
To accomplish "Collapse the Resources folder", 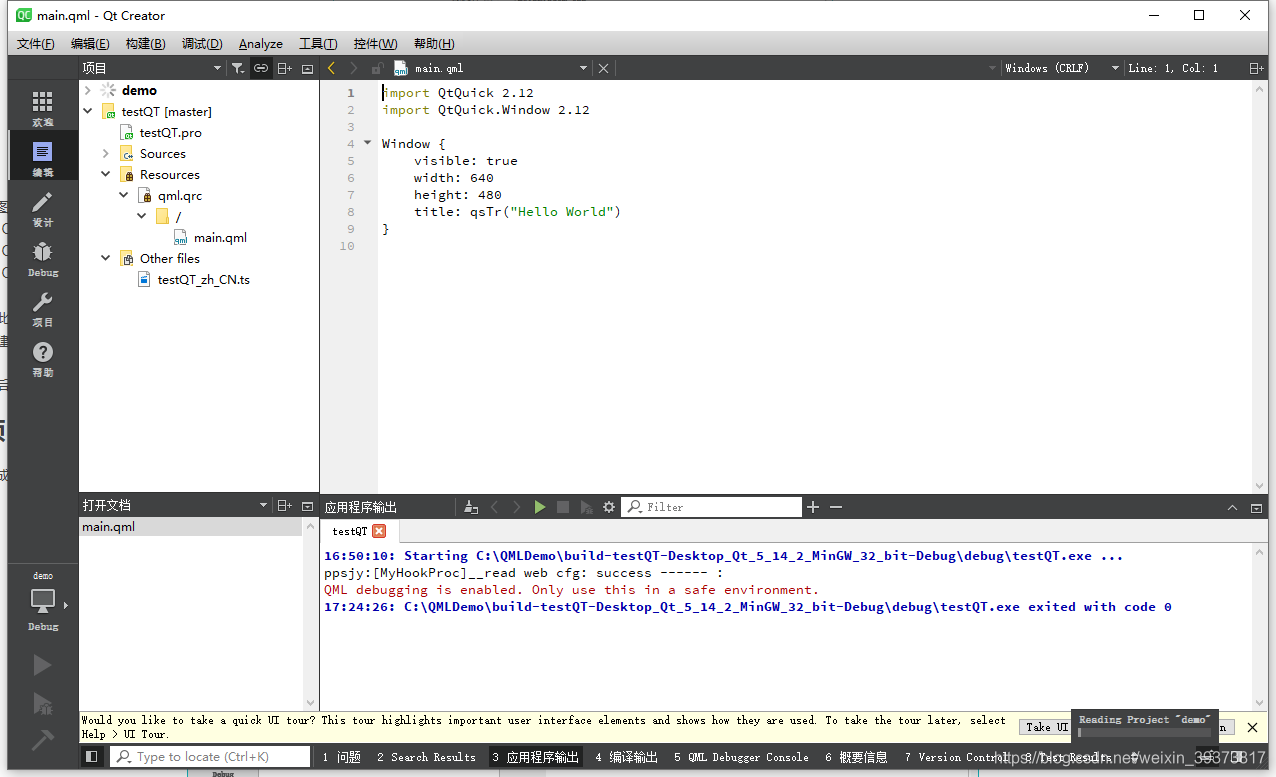I will click(106, 174).
